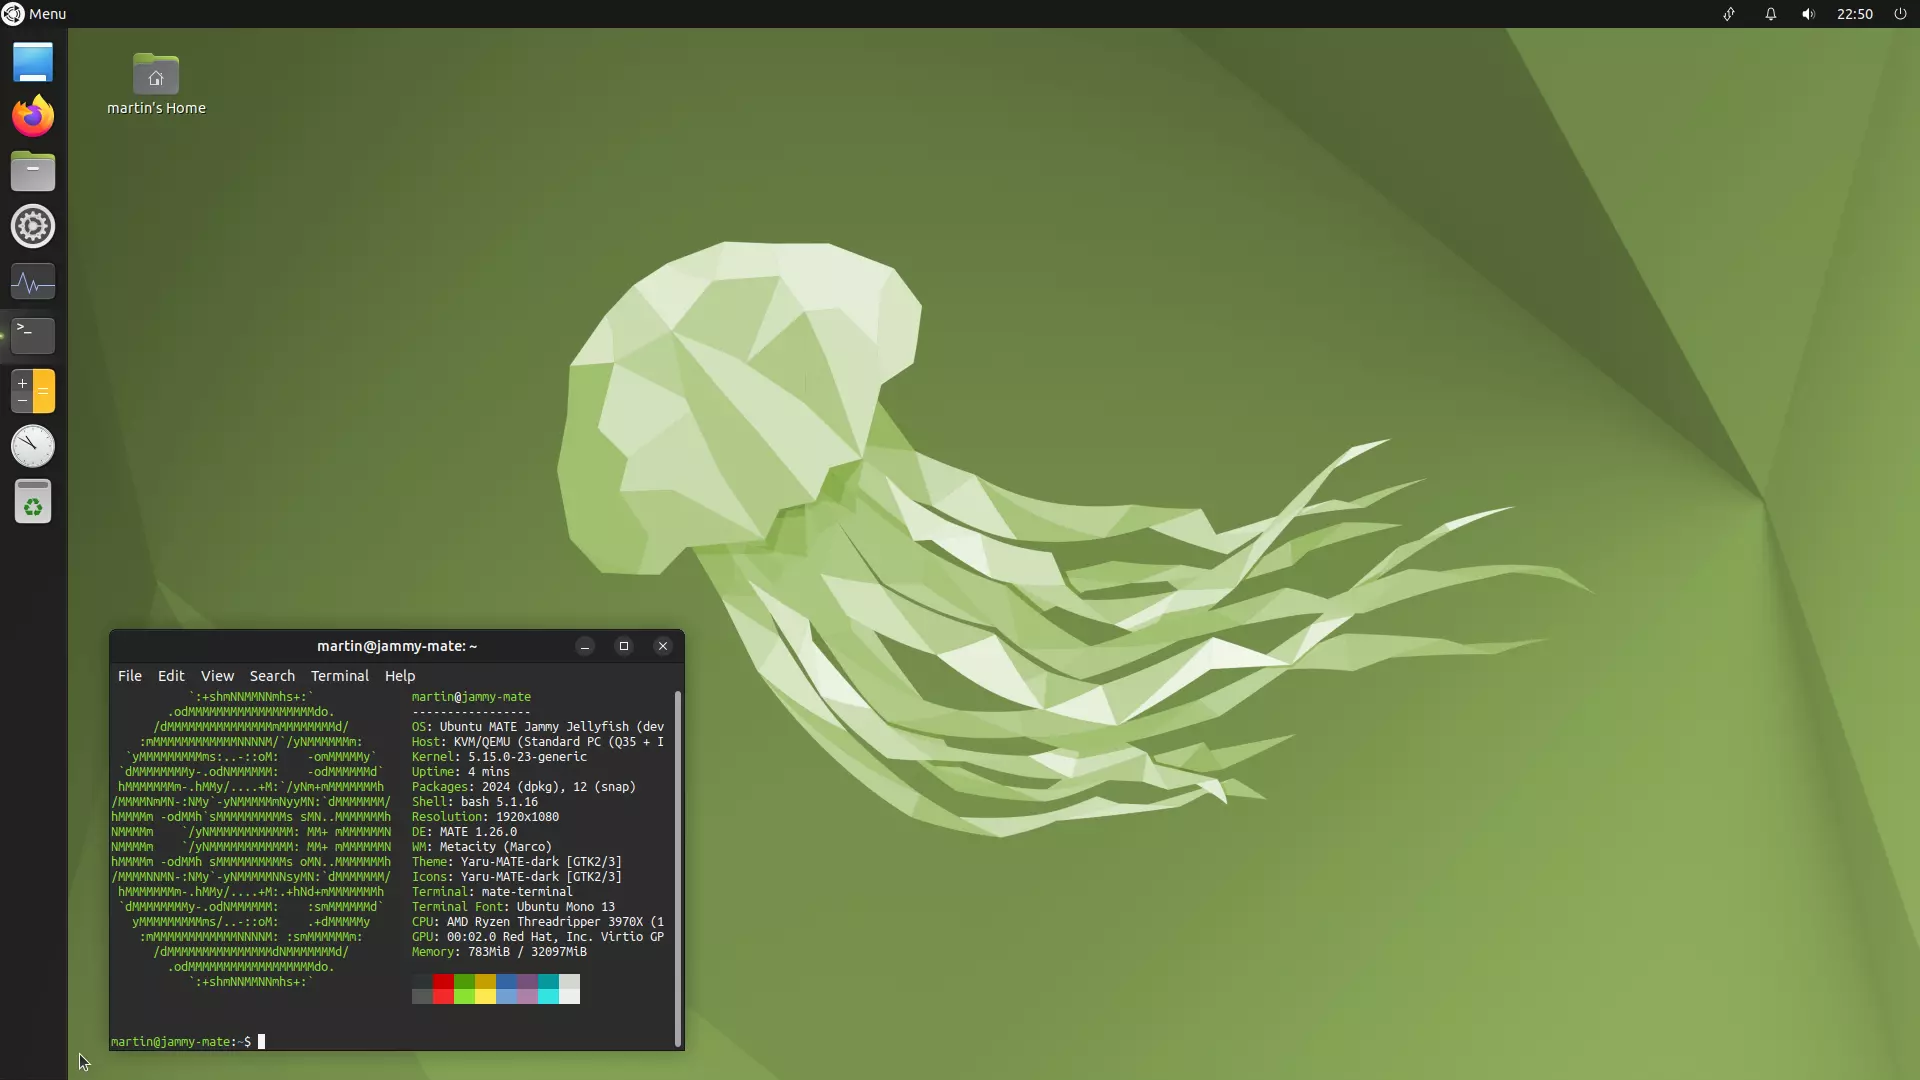Launch the calculator from dock
1920x1080 pixels.
coord(33,391)
